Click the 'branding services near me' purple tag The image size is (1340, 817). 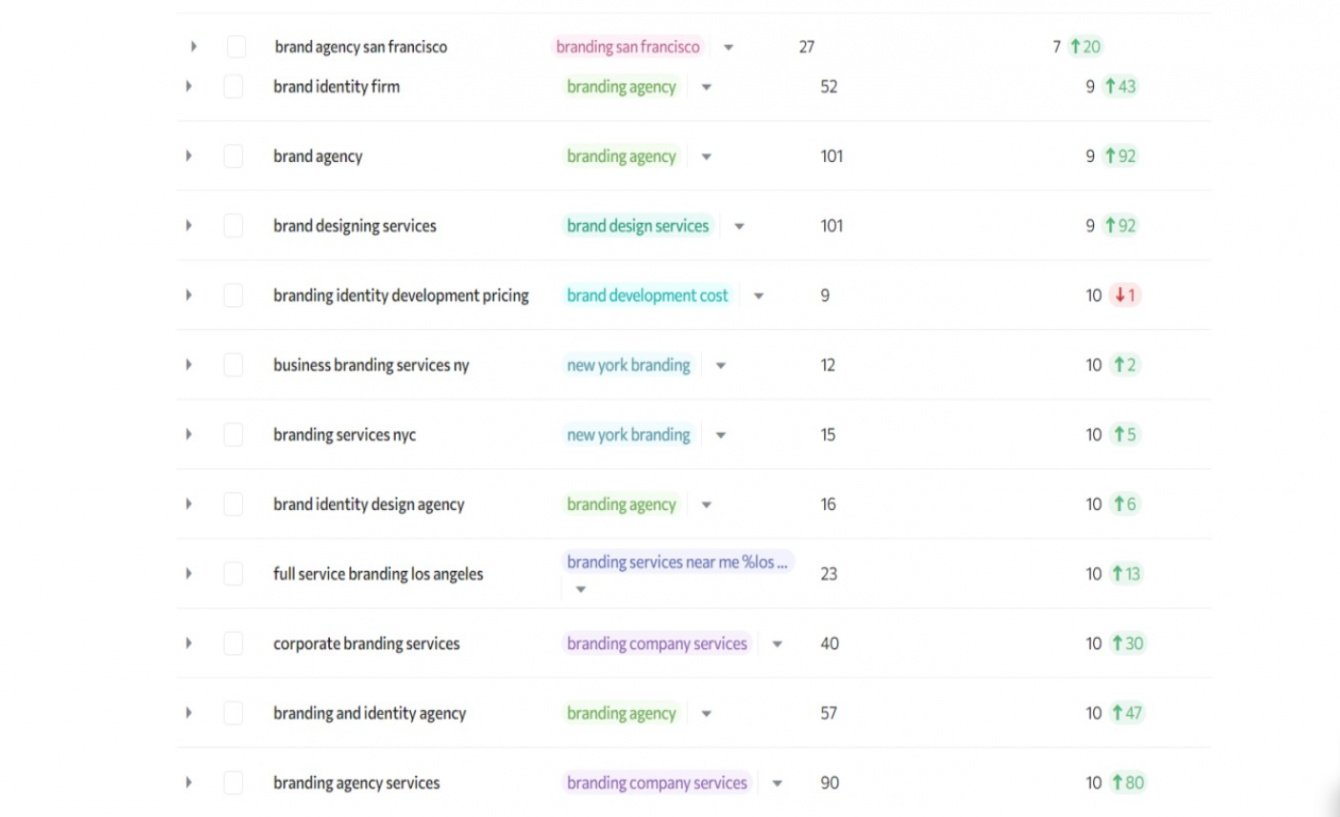(677, 562)
